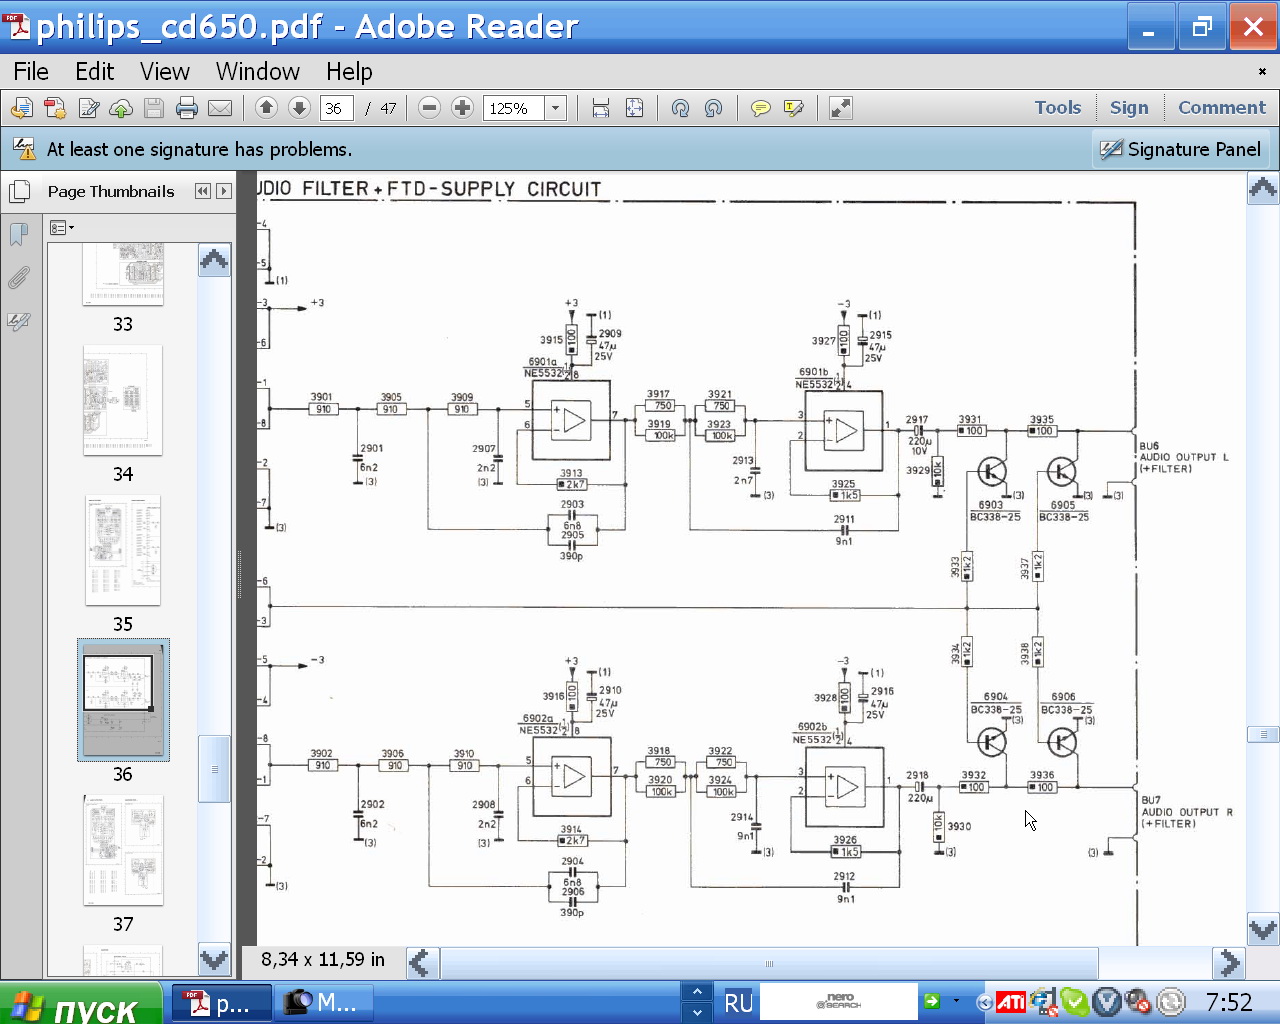Collapse the navigation pane with double arrow
Viewport: 1280px width, 1024px height.
click(x=203, y=191)
